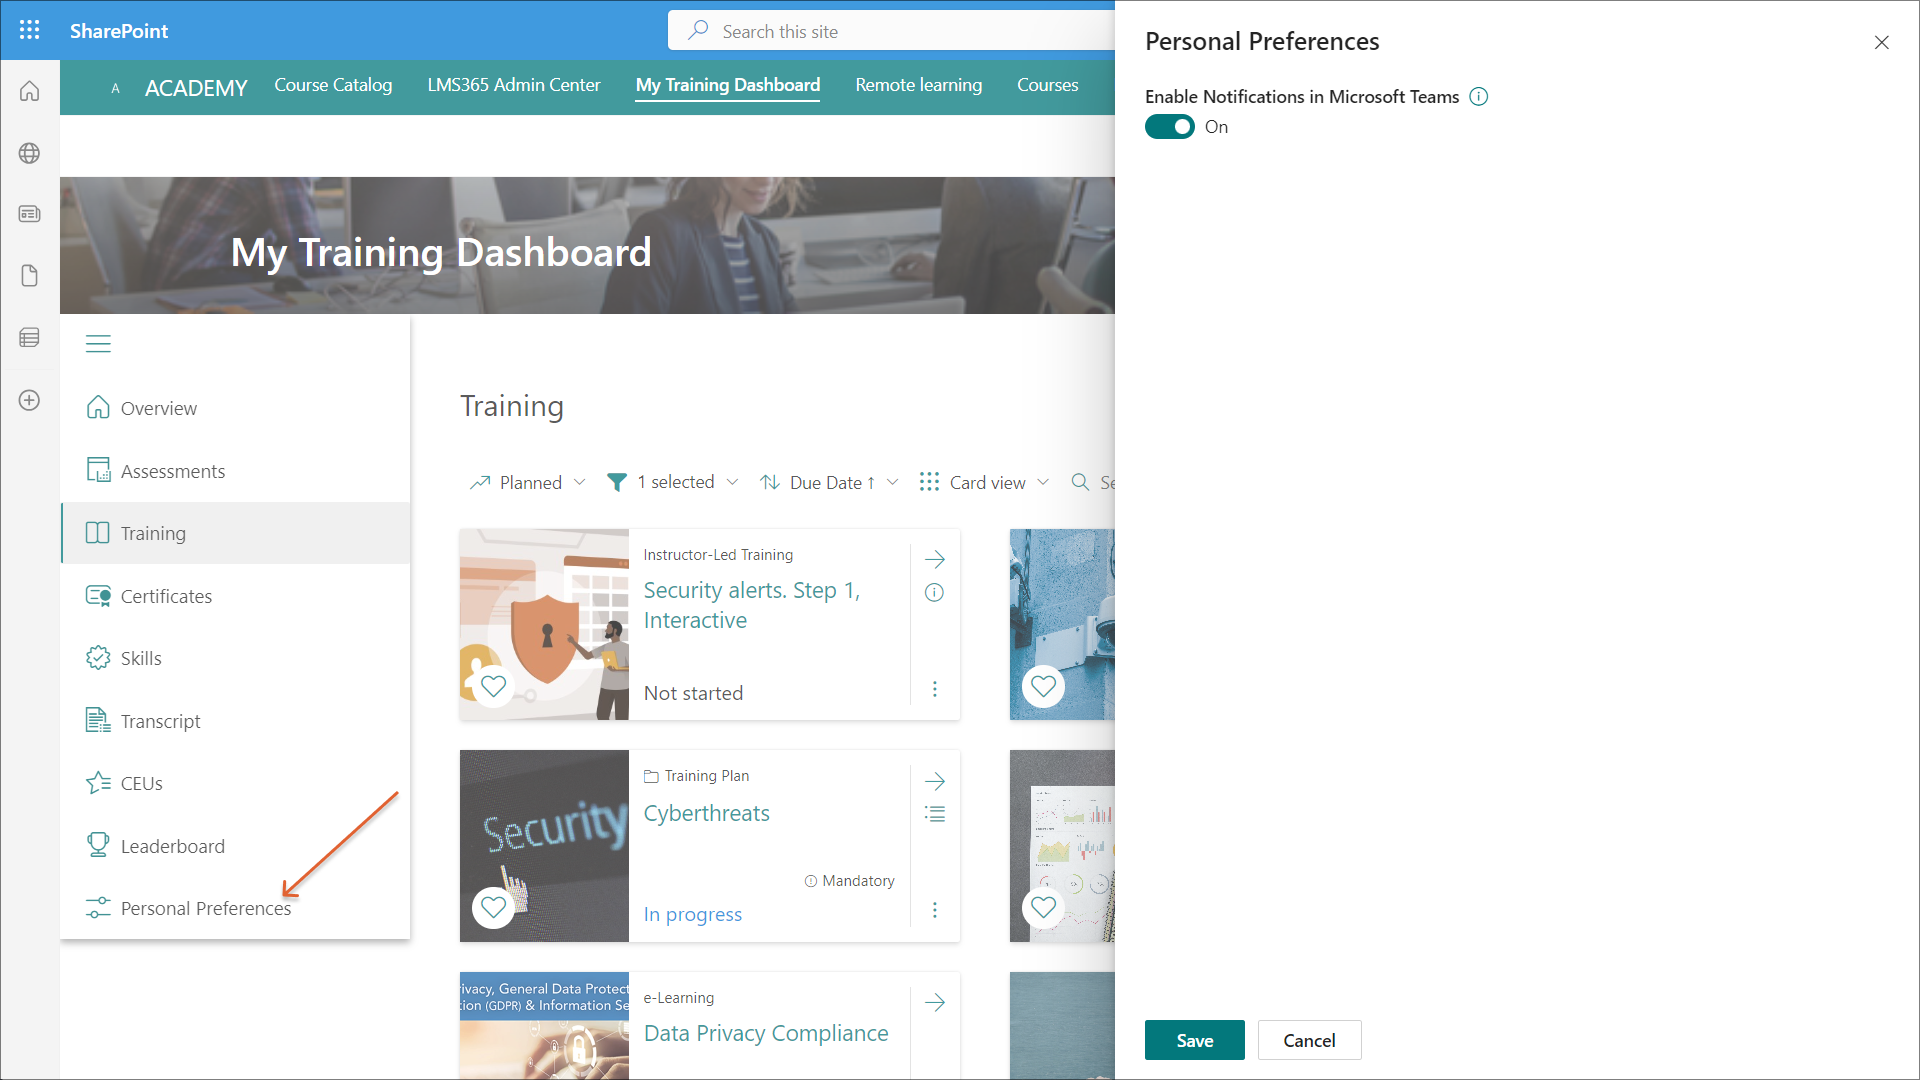Open more options on Cyberthreats card

pos(934,910)
